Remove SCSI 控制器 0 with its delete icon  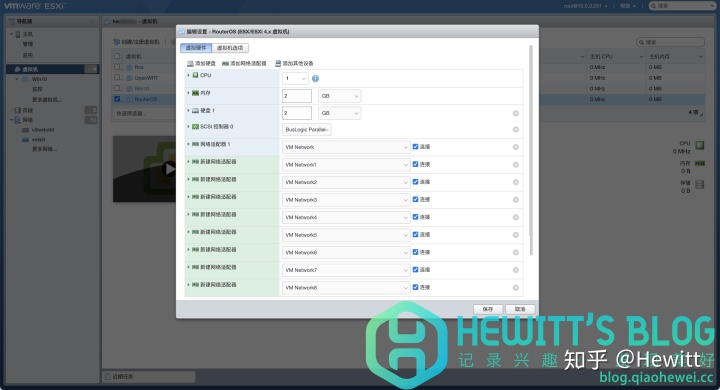coord(516,130)
